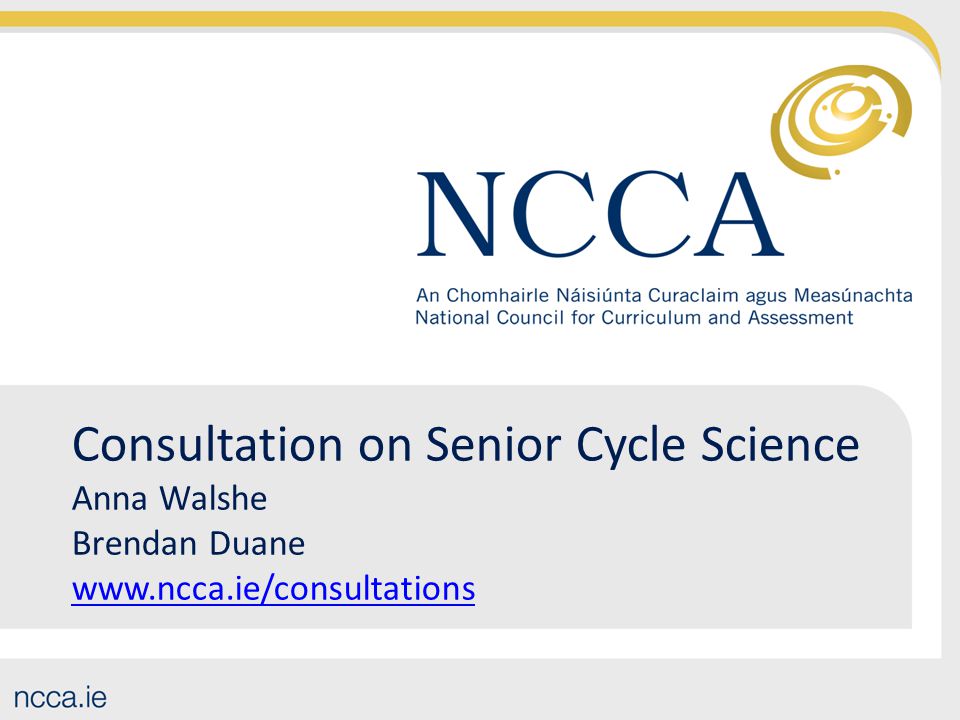
Task: Click the presenter name Anna Walshe
Action: (x=170, y=498)
